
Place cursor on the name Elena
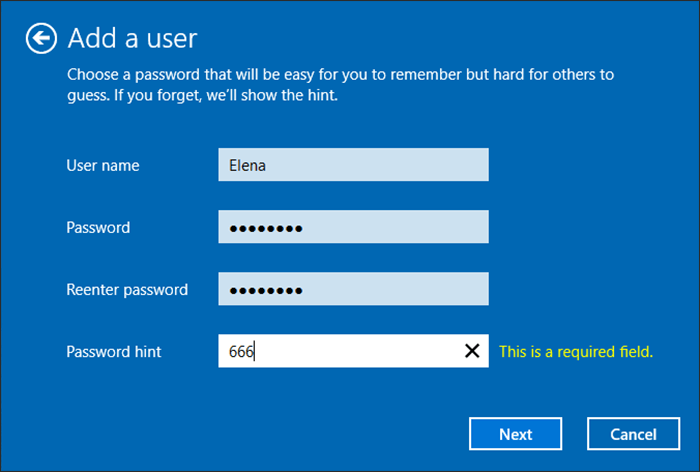coord(248,165)
